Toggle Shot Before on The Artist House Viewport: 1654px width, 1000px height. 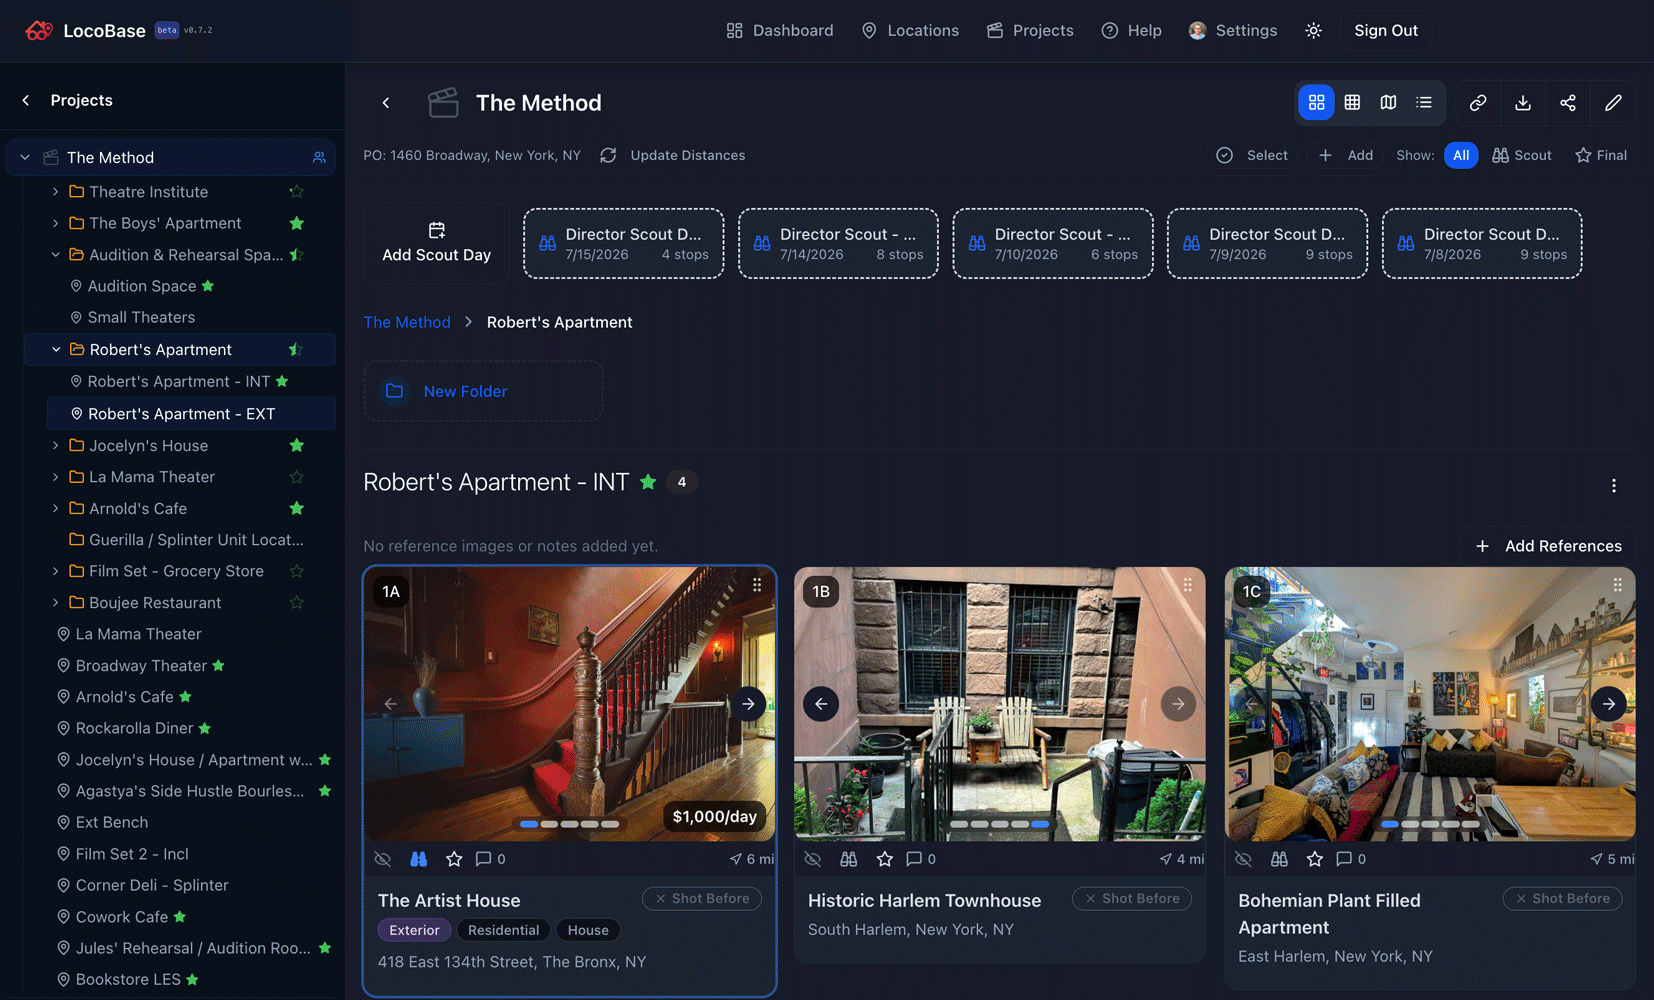point(702,899)
